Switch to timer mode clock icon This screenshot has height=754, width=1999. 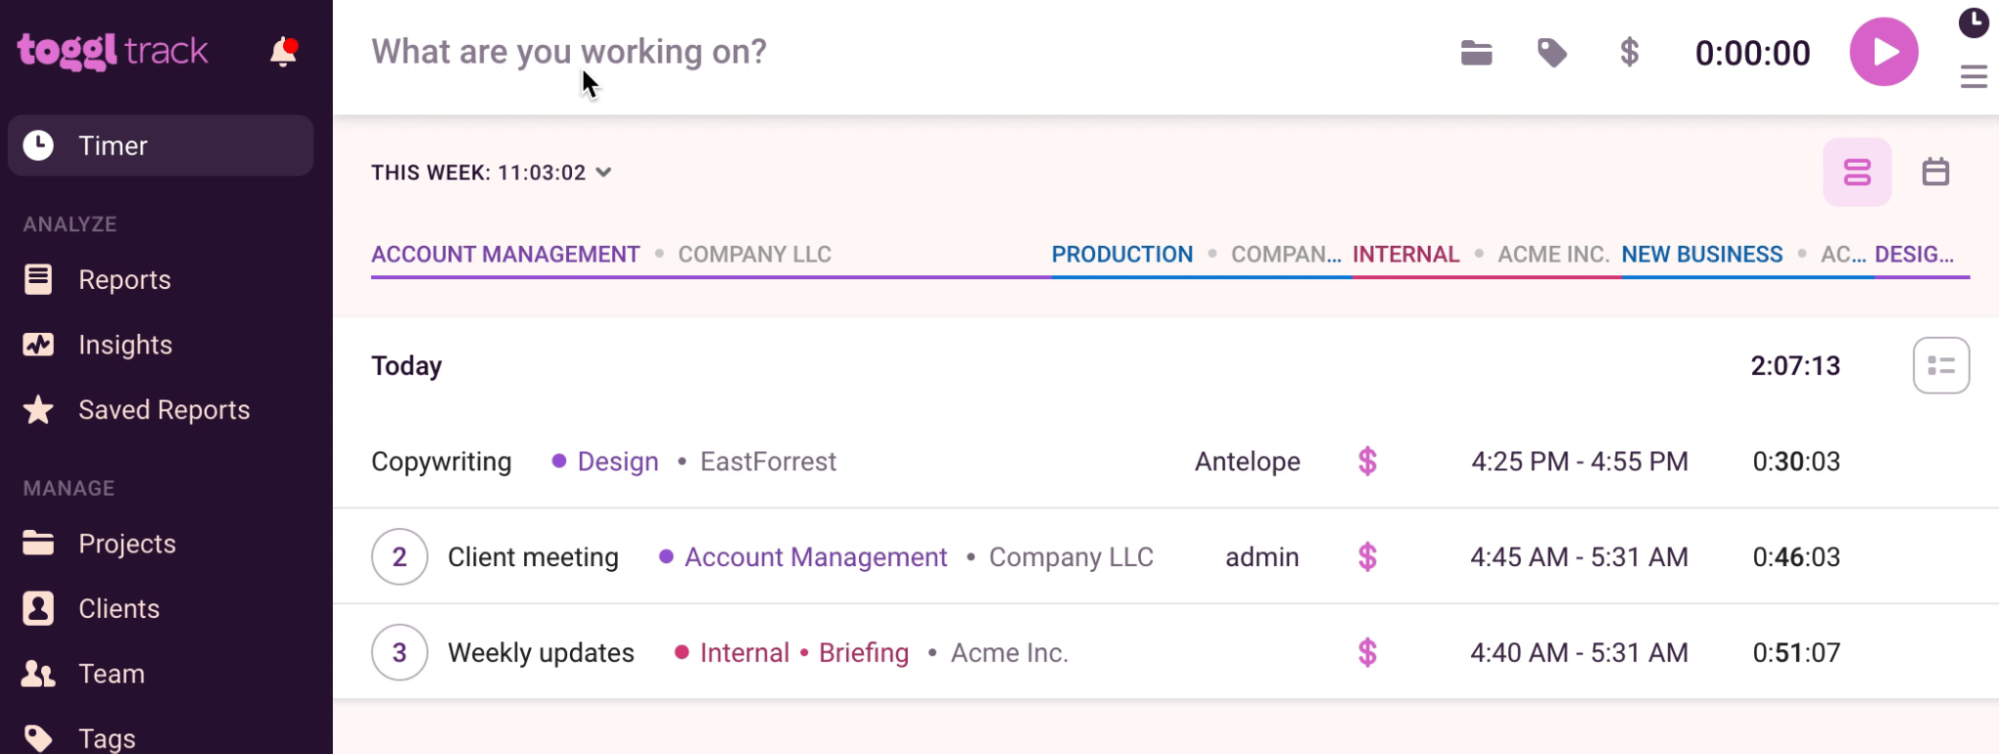(x=1973, y=23)
